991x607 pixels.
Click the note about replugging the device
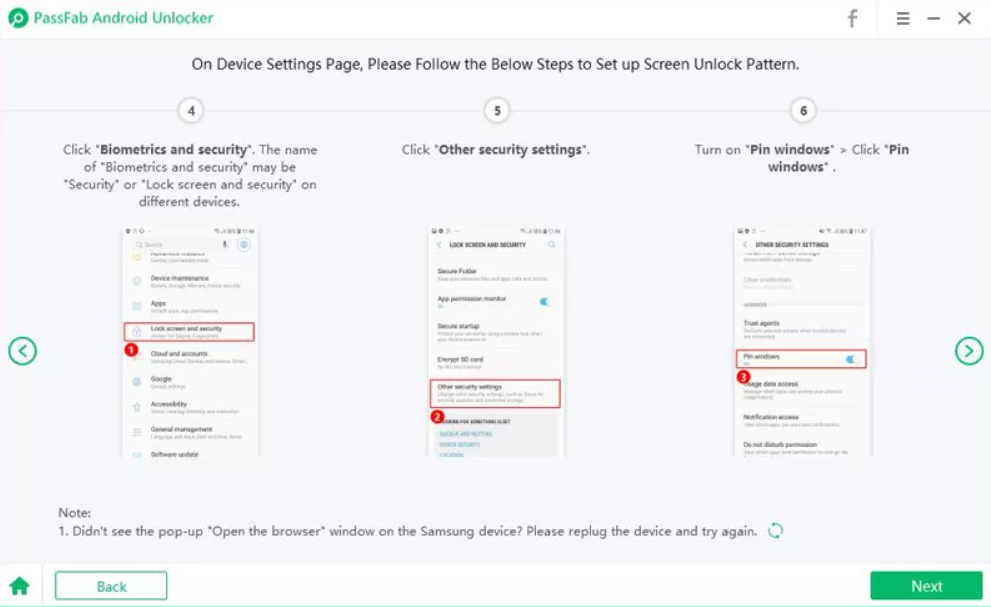(x=408, y=531)
